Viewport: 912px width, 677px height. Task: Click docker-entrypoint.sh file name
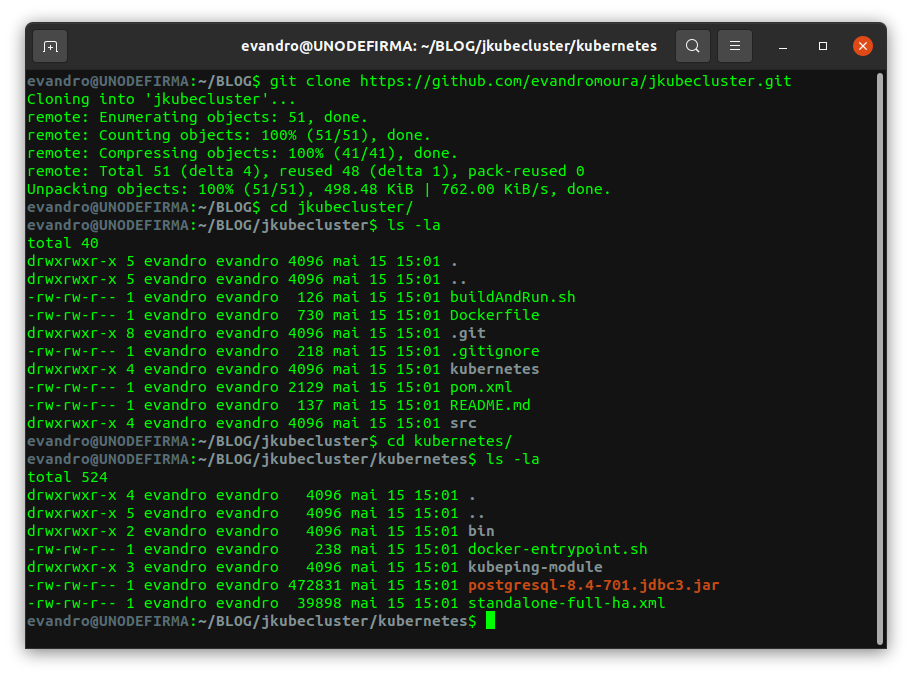[557, 549]
